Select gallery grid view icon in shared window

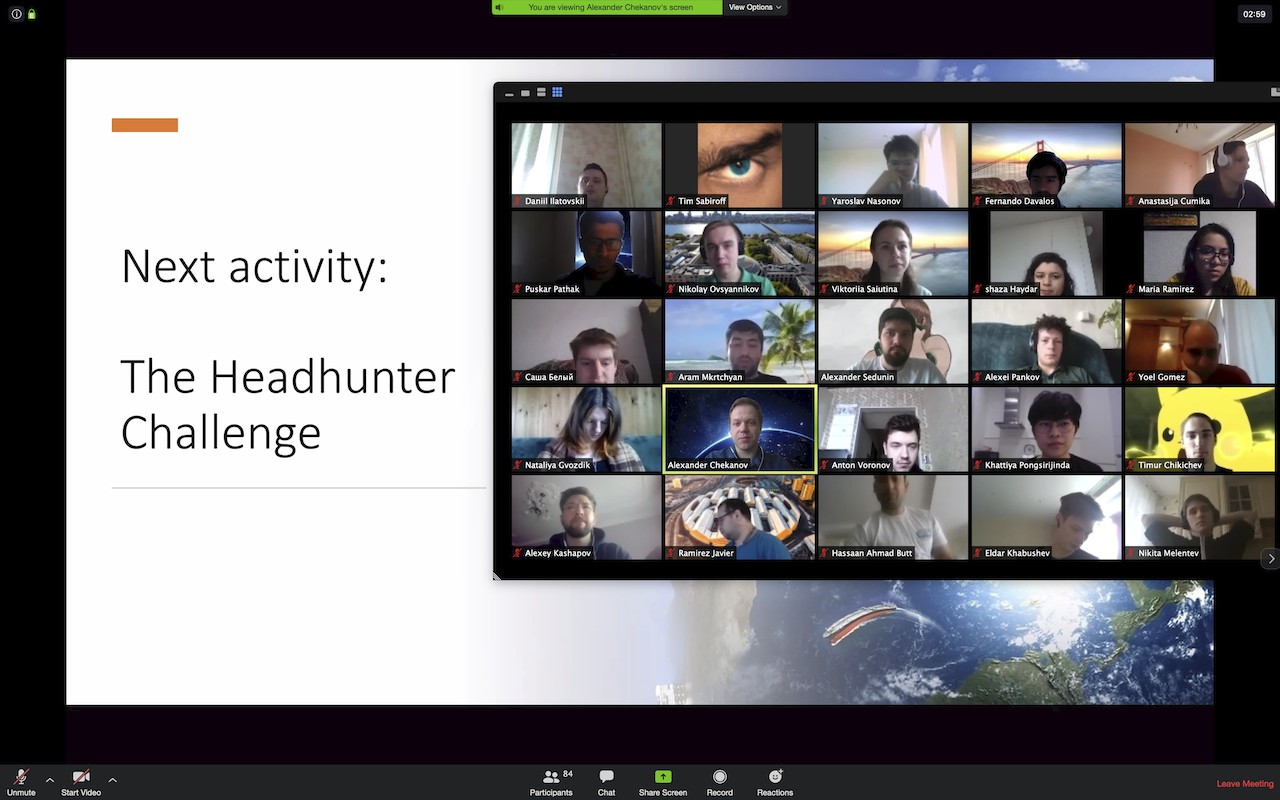point(557,92)
